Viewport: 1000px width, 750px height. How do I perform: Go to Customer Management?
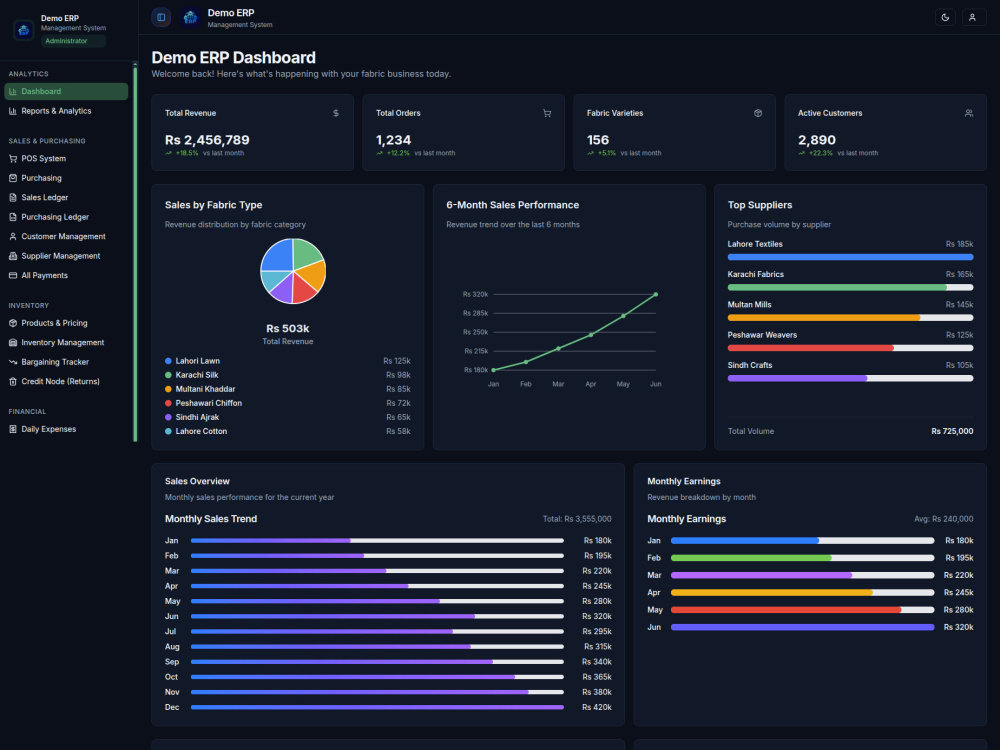pos(66,237)
